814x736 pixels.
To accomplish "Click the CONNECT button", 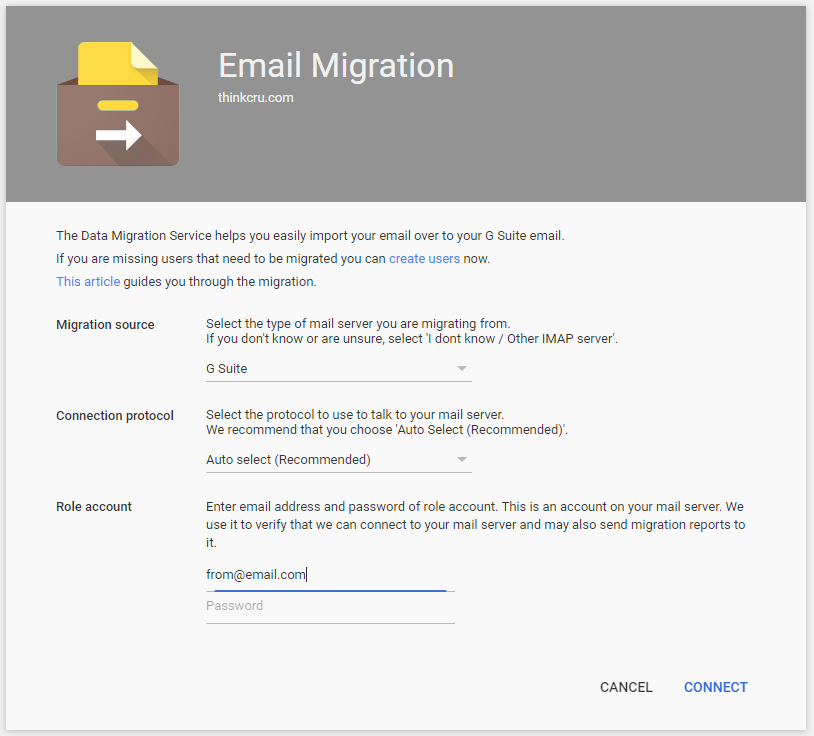I will [715, 687].
